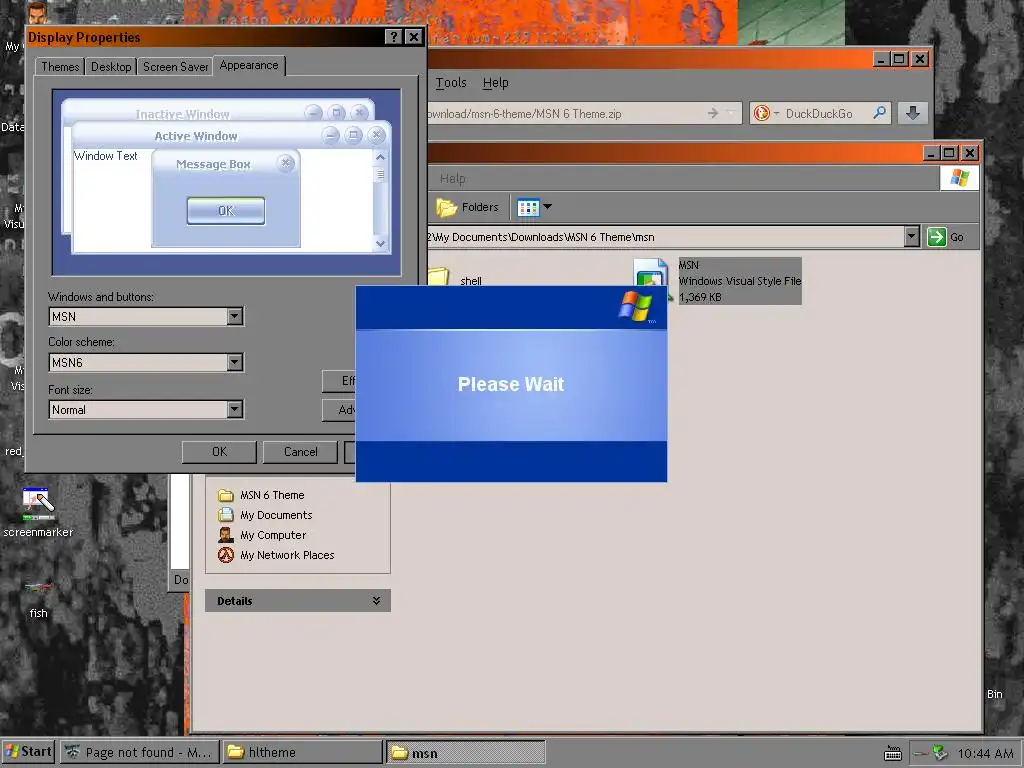1024x768 pixels.
Task: Click the keyboard icon in system tray
Action: [893, 754]
